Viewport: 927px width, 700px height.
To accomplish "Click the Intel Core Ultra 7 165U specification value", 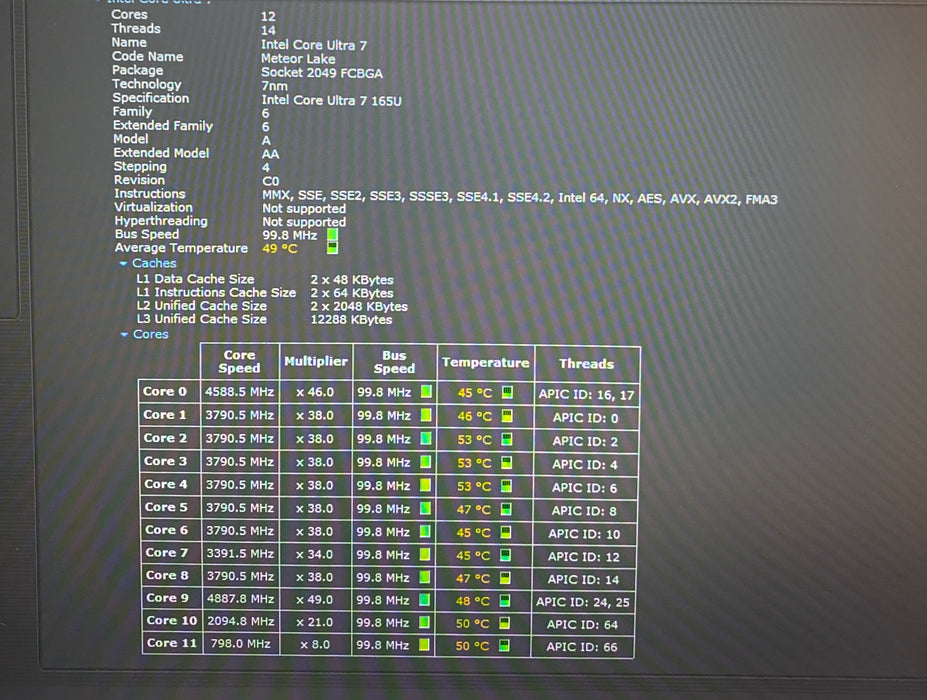I will [332, 101].
